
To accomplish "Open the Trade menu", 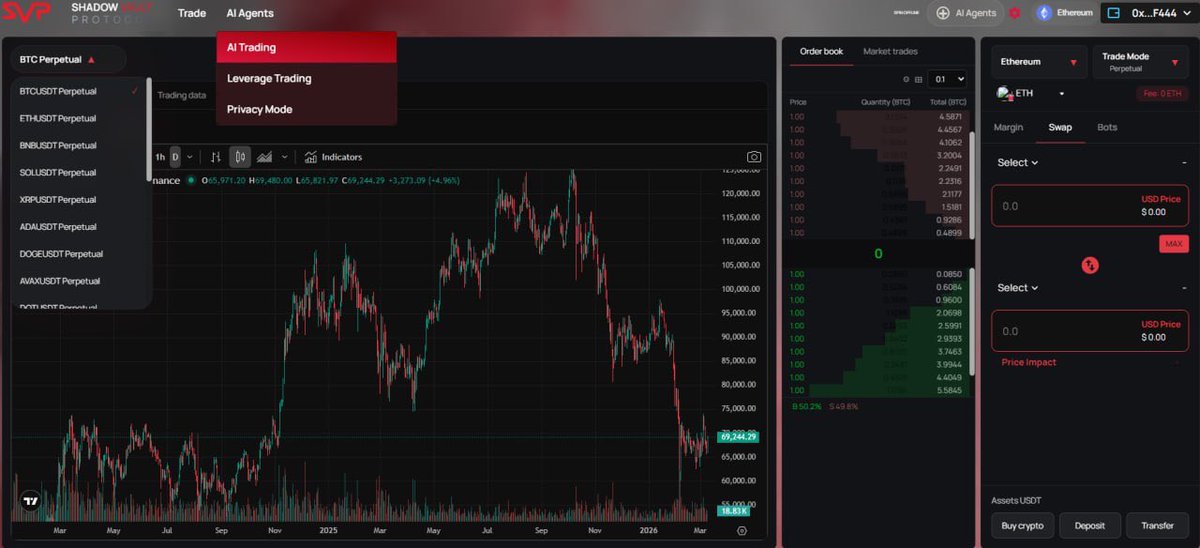I will [x=192, y=14].
